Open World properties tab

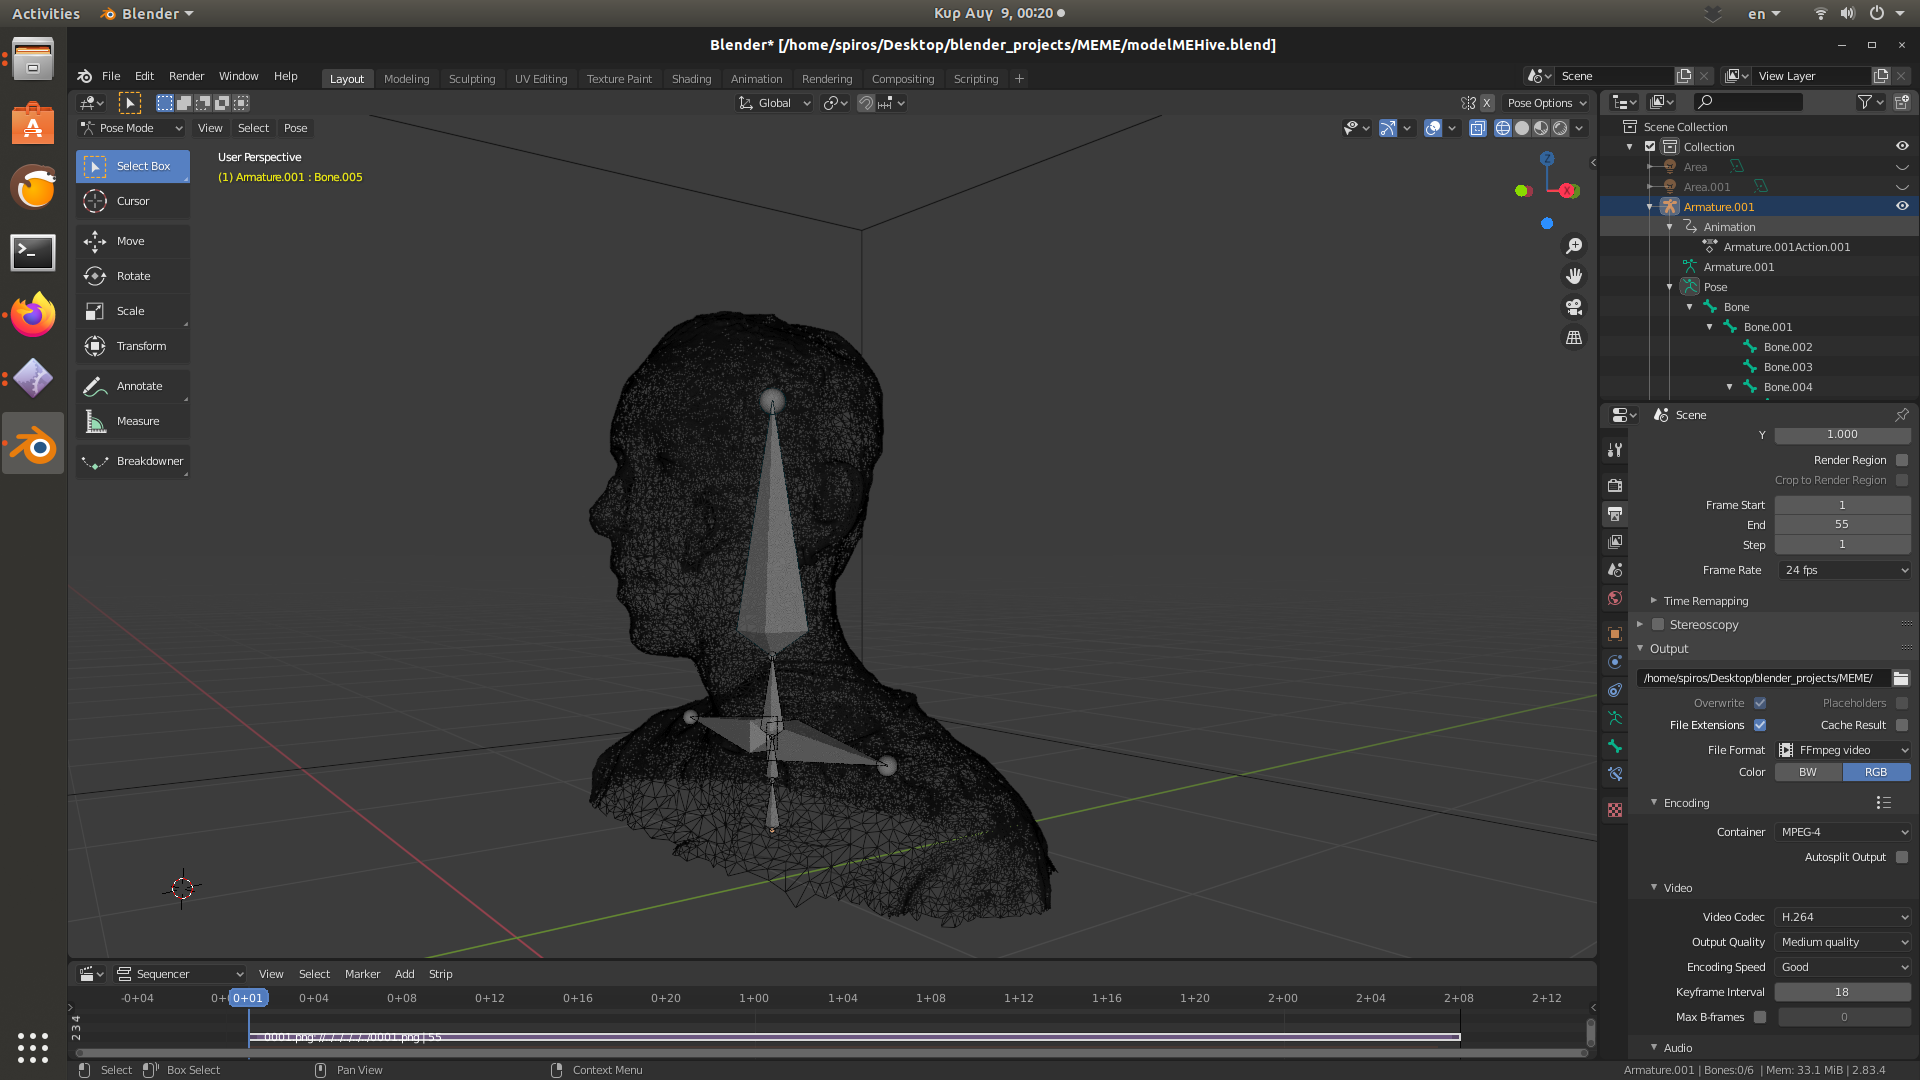1615,598
